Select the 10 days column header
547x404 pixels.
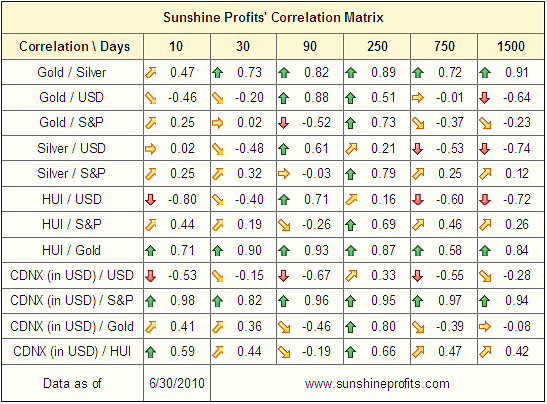point(177,46)
